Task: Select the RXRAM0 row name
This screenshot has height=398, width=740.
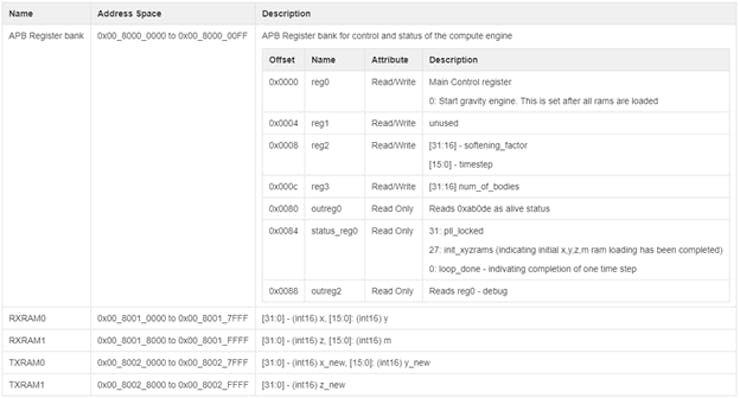Action: pyautogui.click(x=27, y=318)
